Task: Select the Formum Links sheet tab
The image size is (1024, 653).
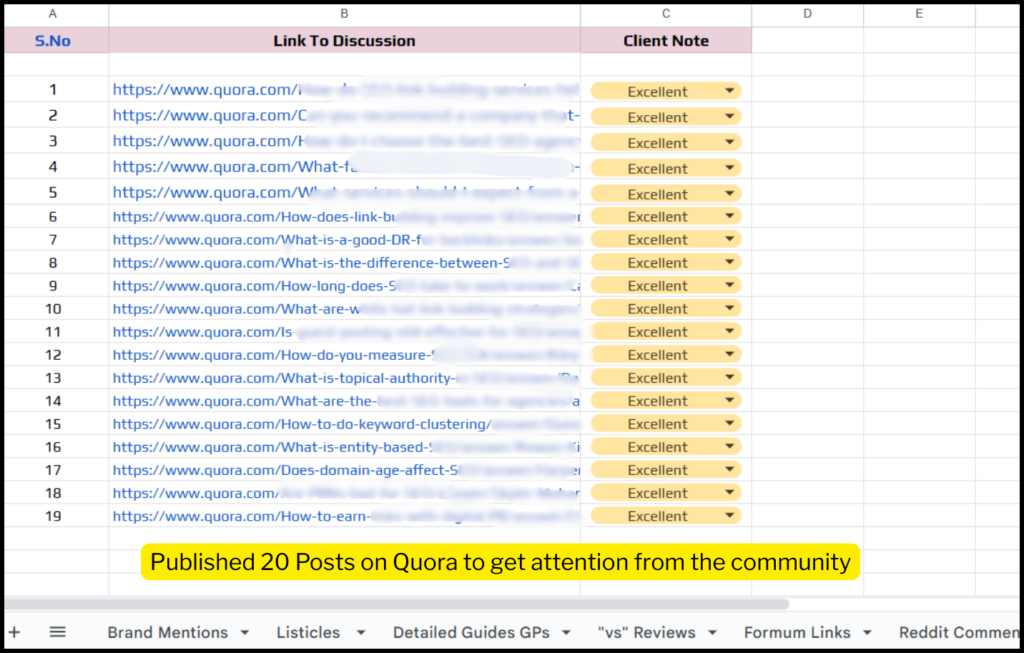Action: (x=797, y=632)
